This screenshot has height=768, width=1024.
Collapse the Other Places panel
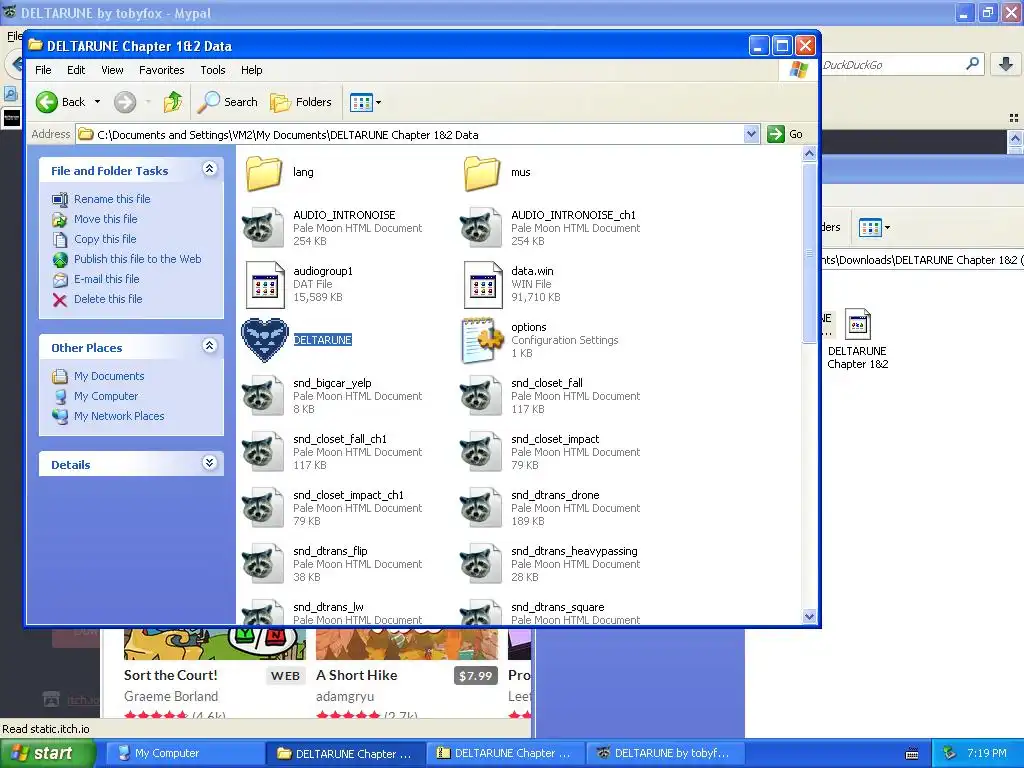tap(209, 346)
